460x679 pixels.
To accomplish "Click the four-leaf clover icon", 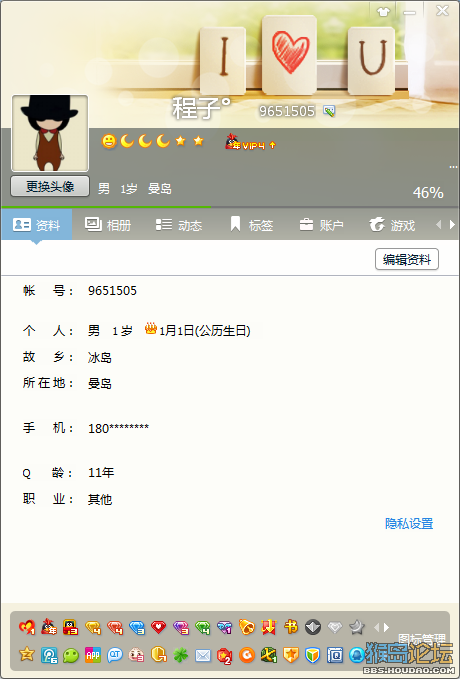I will pos(181,655).
